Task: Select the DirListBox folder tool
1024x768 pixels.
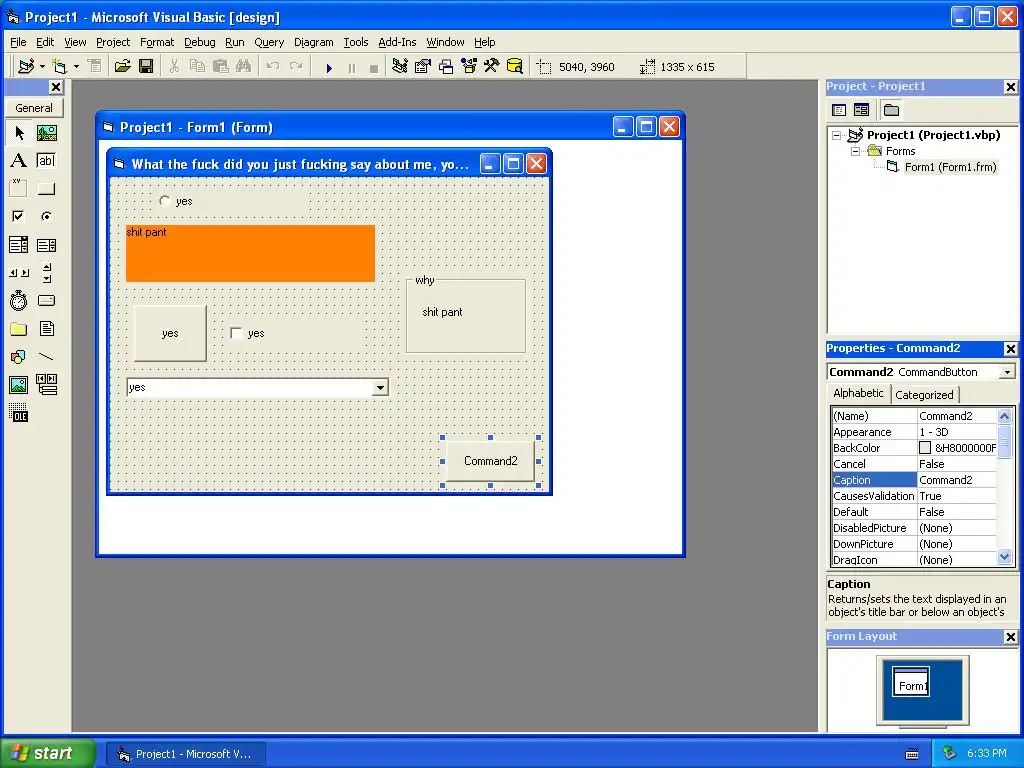Action: click(x=19, y=328)
